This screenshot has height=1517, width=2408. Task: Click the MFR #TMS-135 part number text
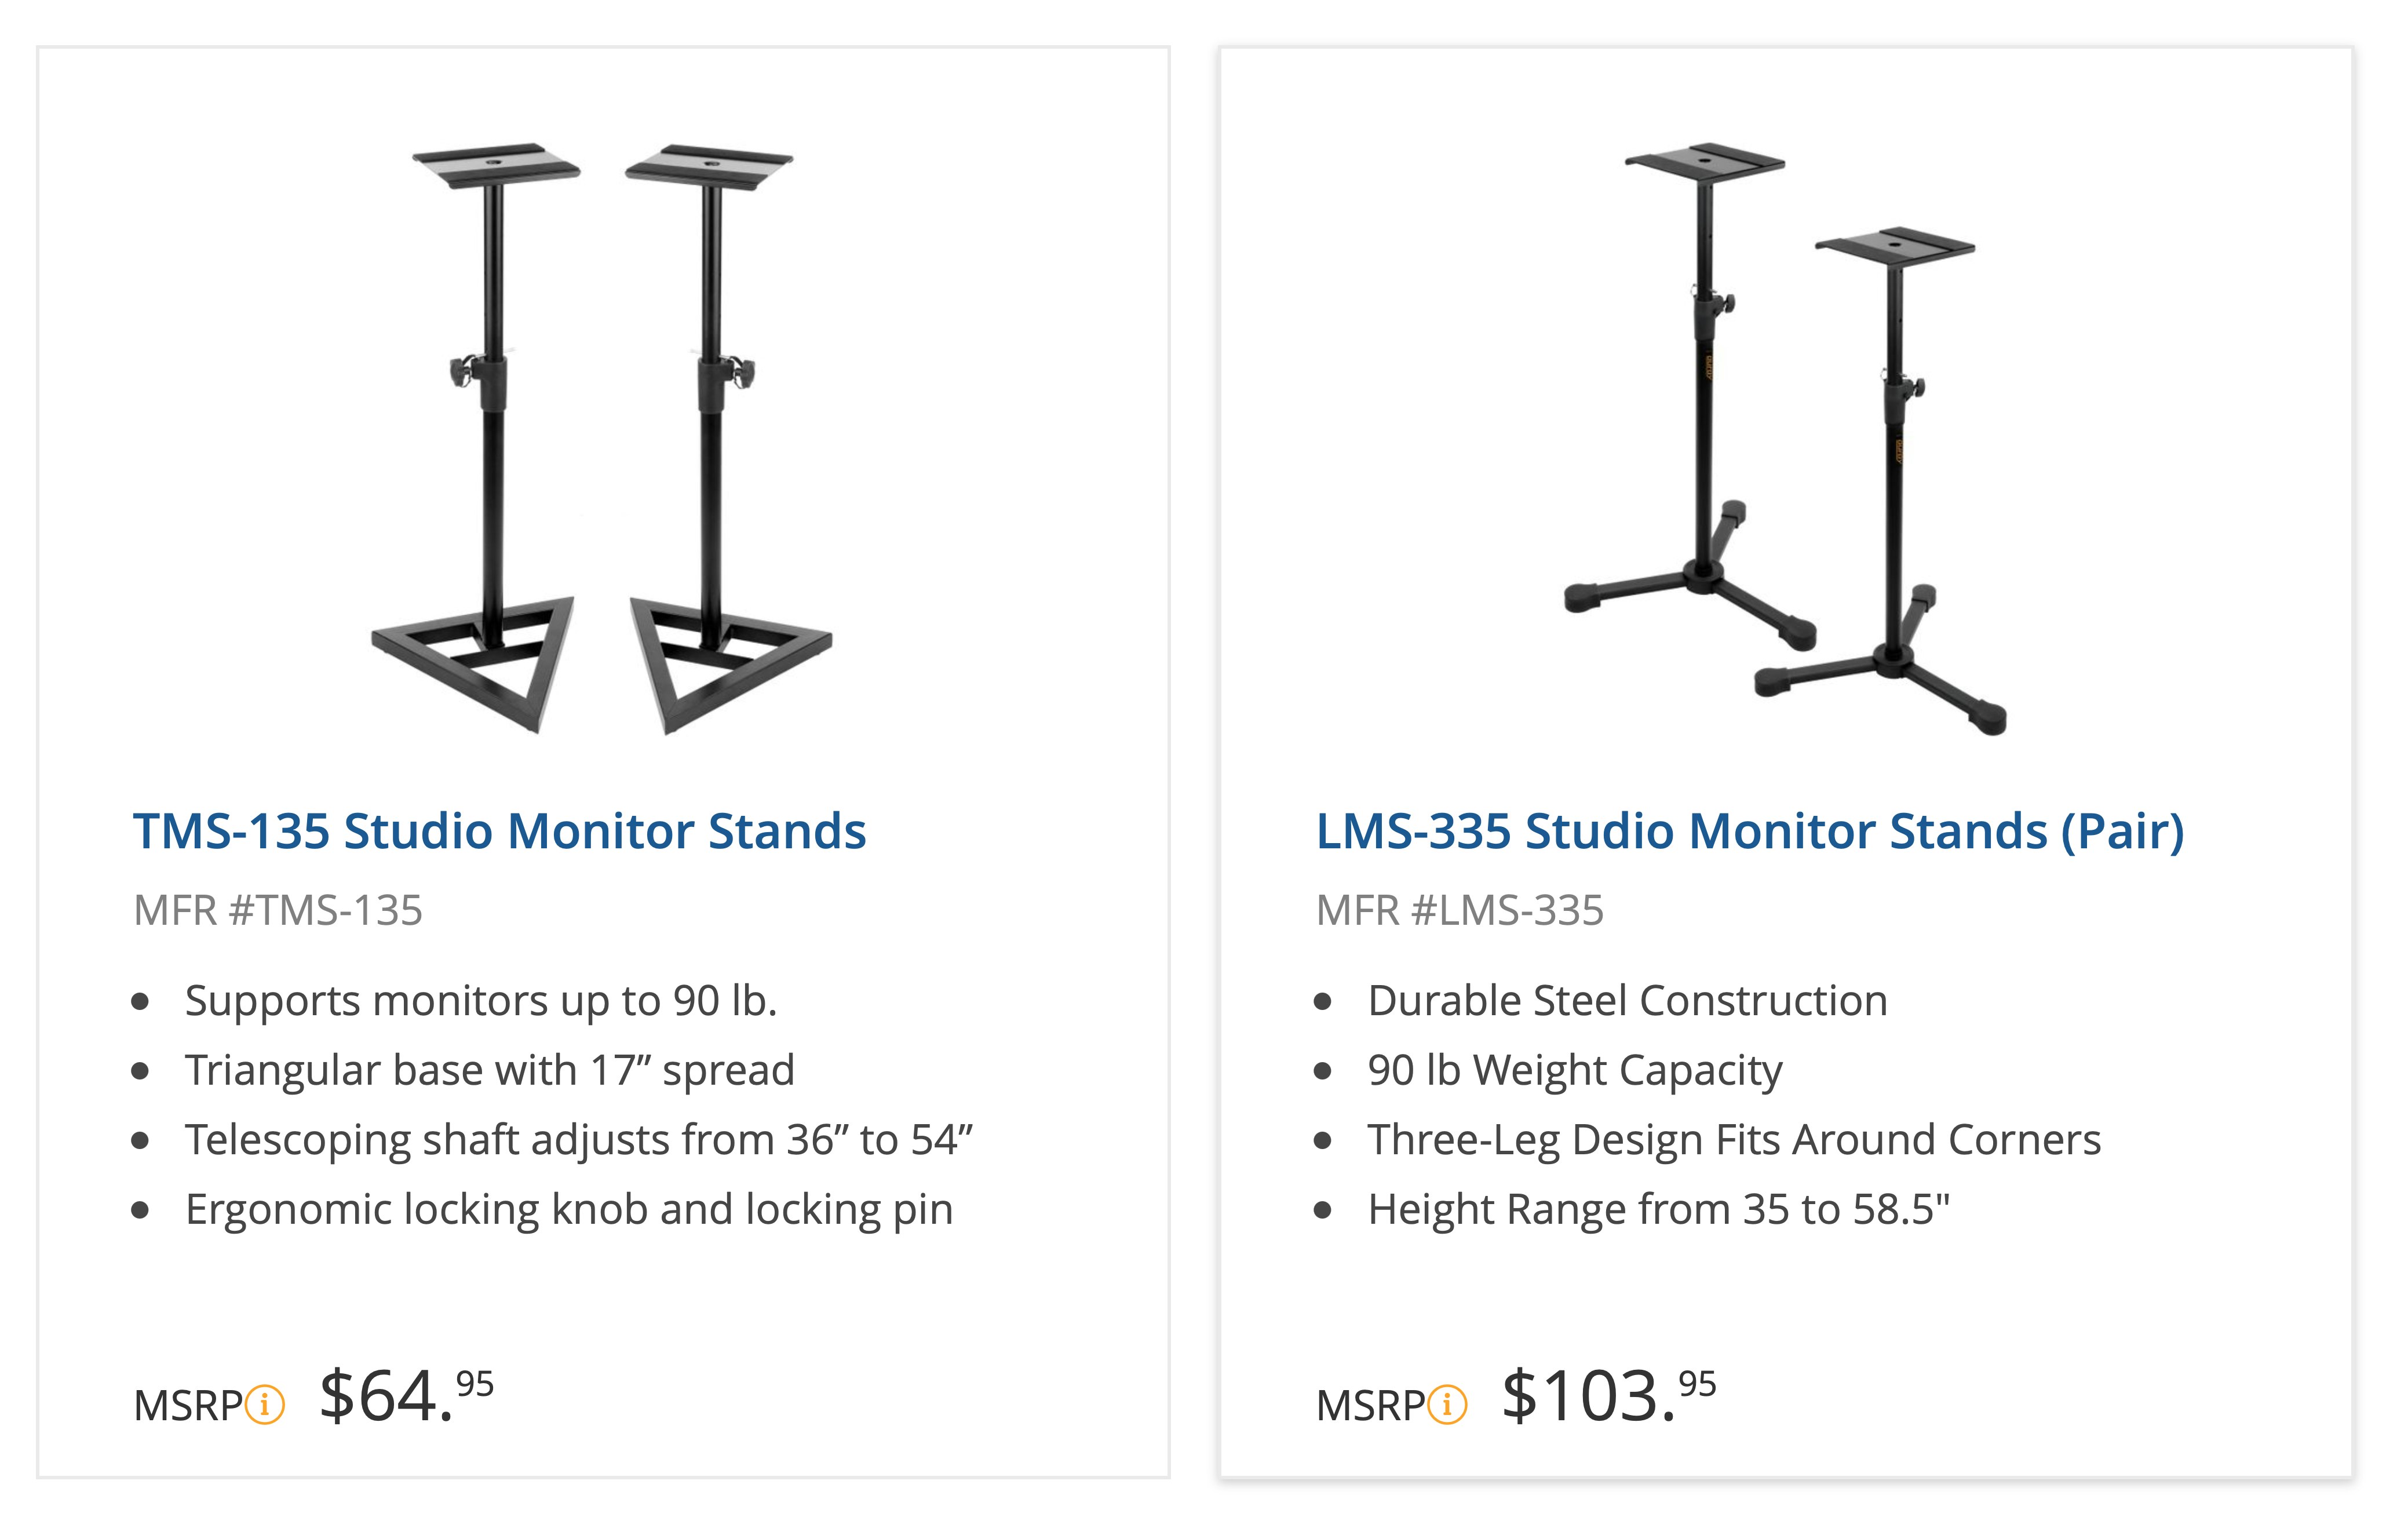(278, 910)
